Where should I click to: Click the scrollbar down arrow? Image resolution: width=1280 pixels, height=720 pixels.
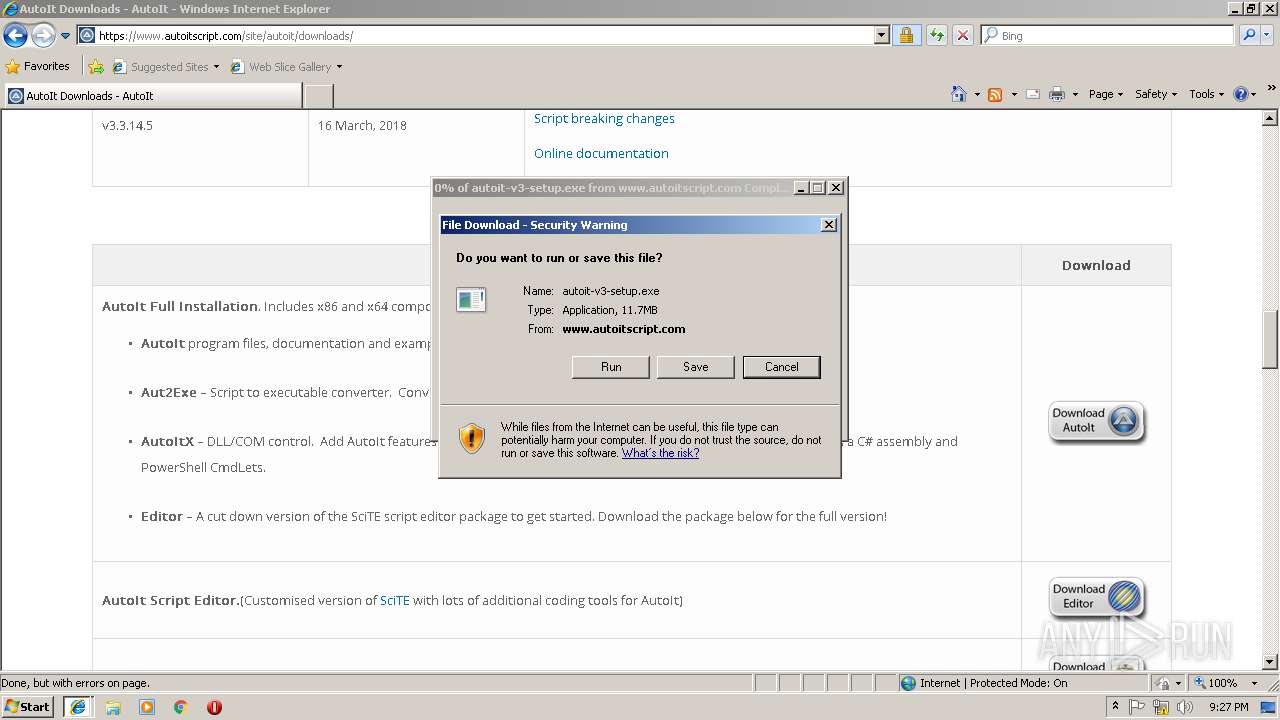click(x=1270, y=662)
